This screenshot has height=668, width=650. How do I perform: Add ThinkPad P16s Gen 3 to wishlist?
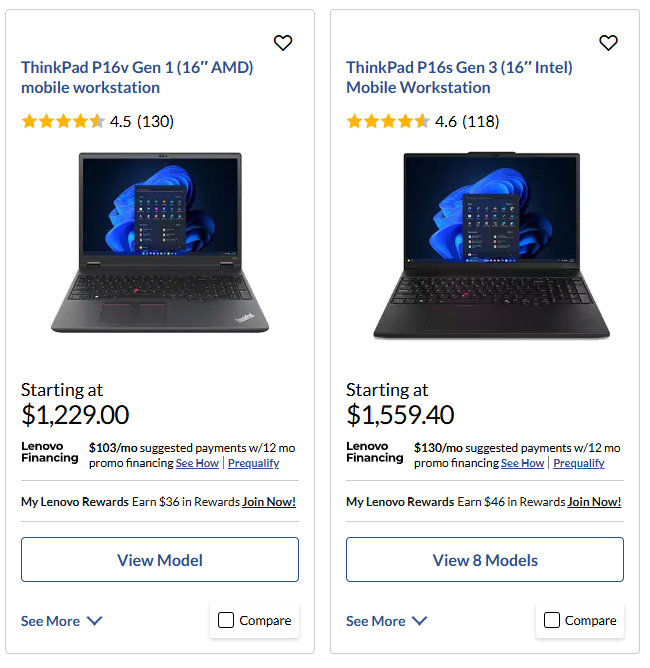608,43
